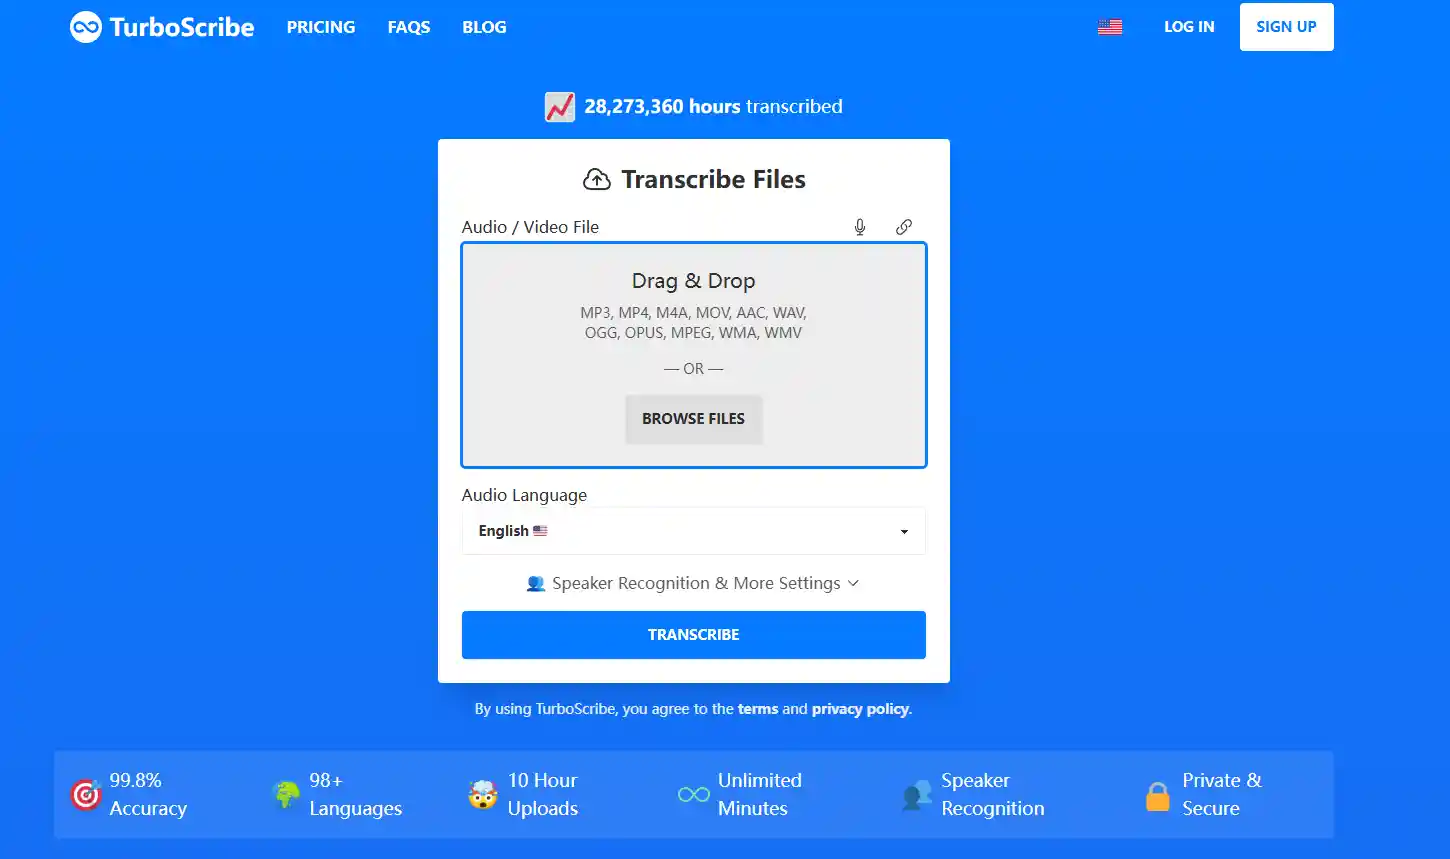Click the 99.8% Accuracy target icon

tap(86, 794)
